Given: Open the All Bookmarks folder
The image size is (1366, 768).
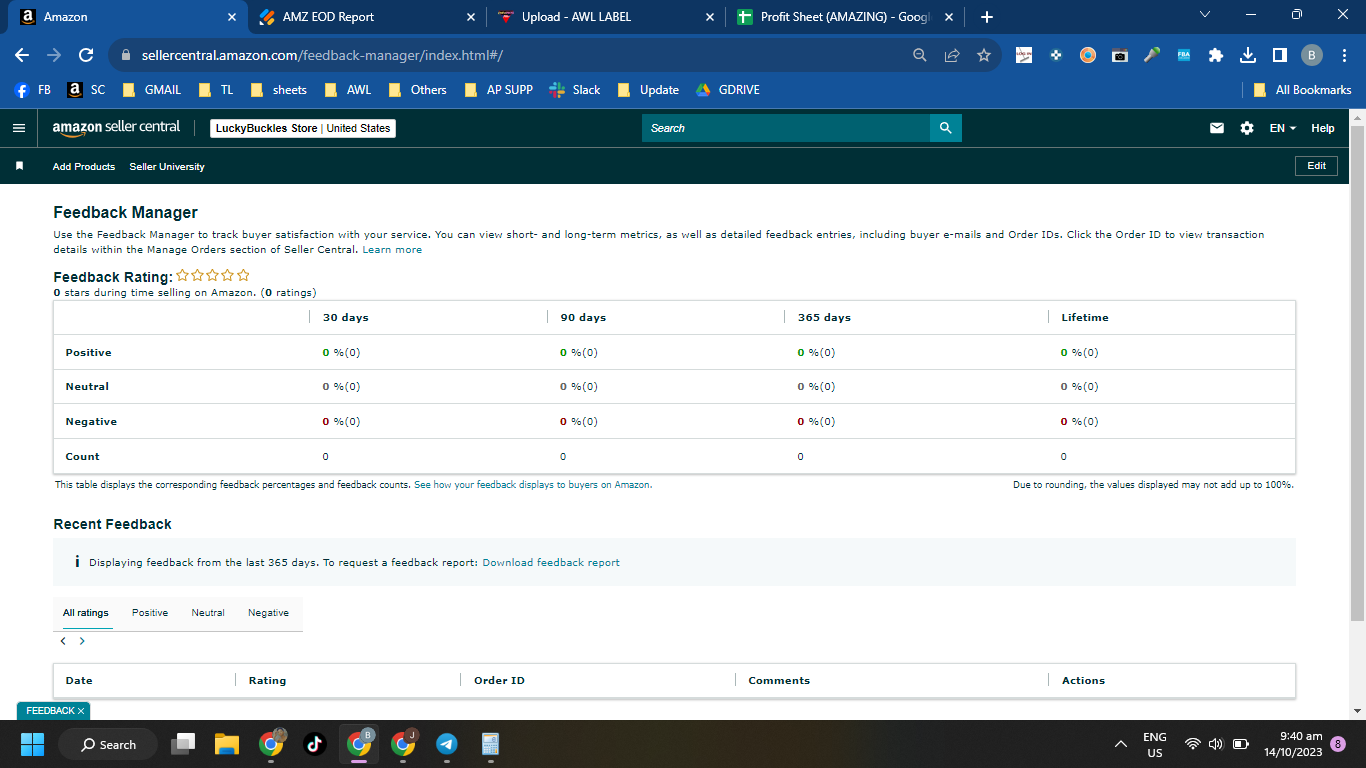Looking at the screenshot, I should point(1302,90).
